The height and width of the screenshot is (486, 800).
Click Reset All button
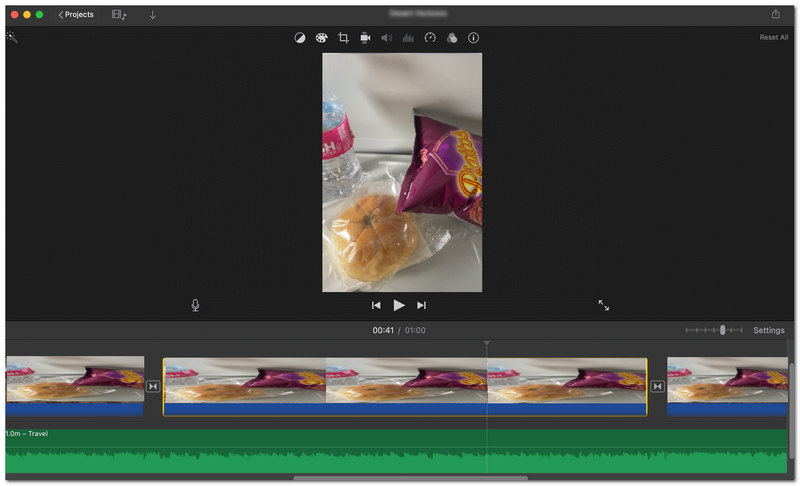(773, 37)
